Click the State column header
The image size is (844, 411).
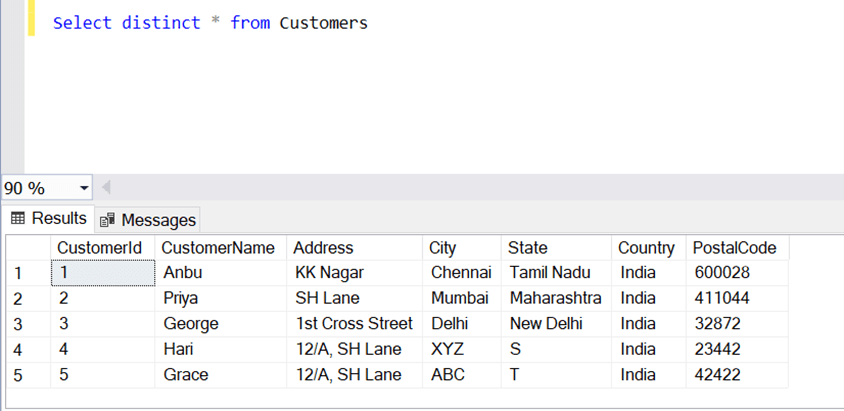pos(527,248)
